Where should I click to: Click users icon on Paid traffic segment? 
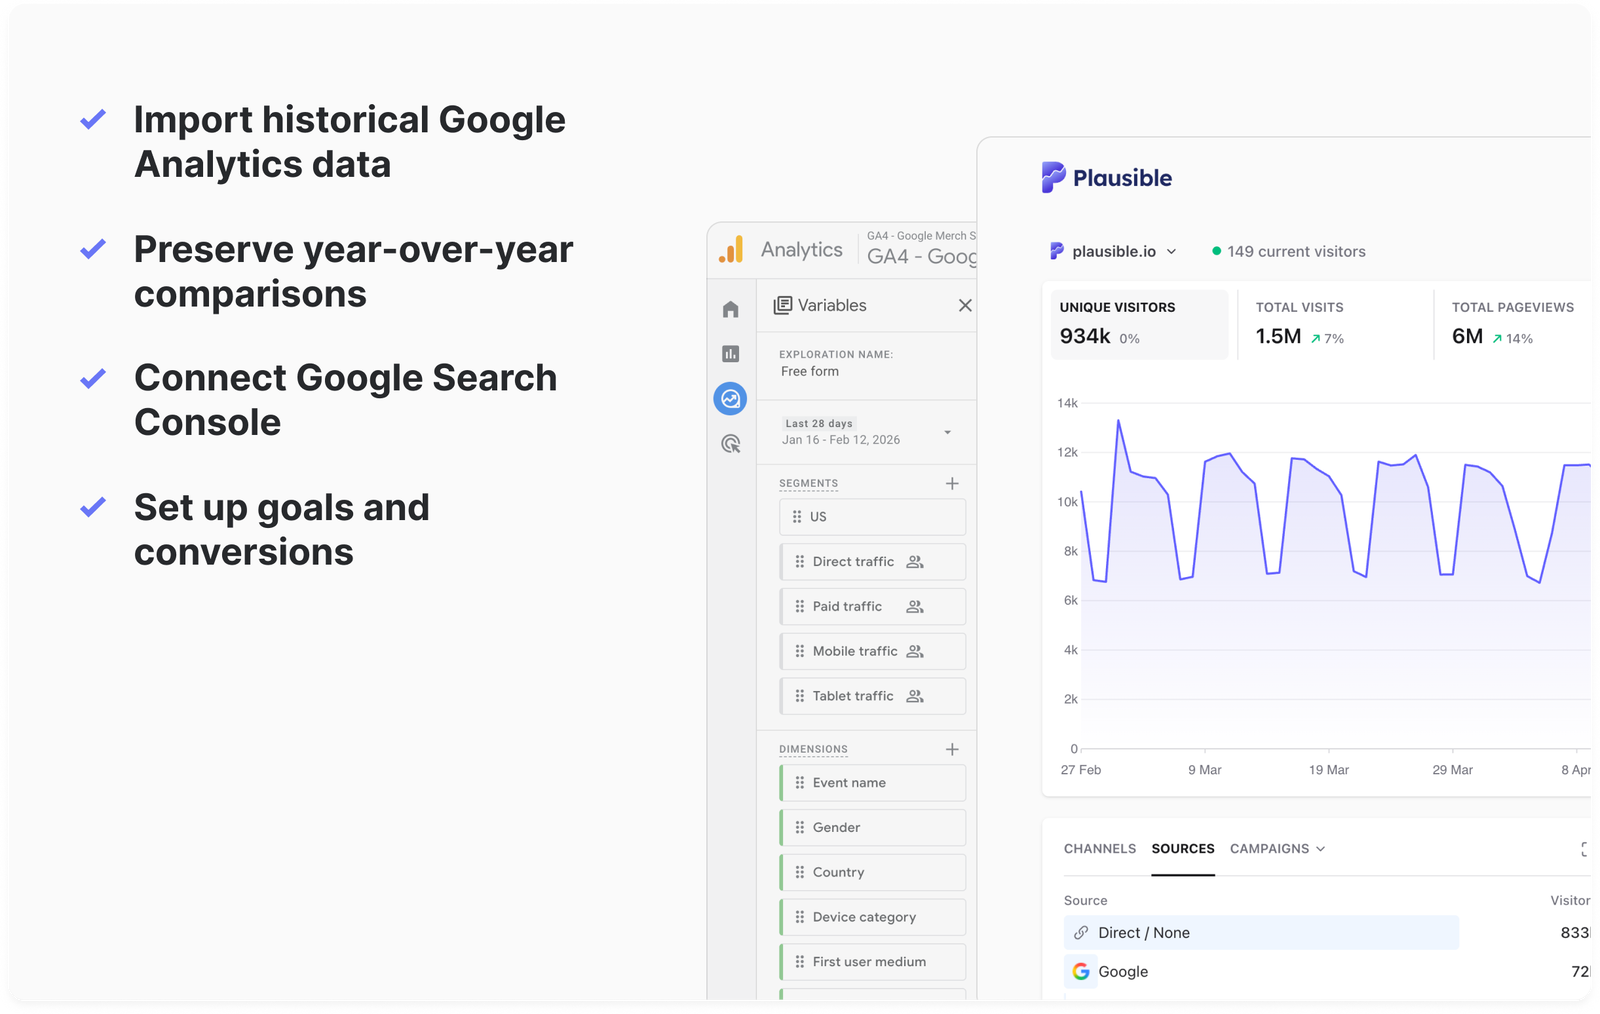915,607
